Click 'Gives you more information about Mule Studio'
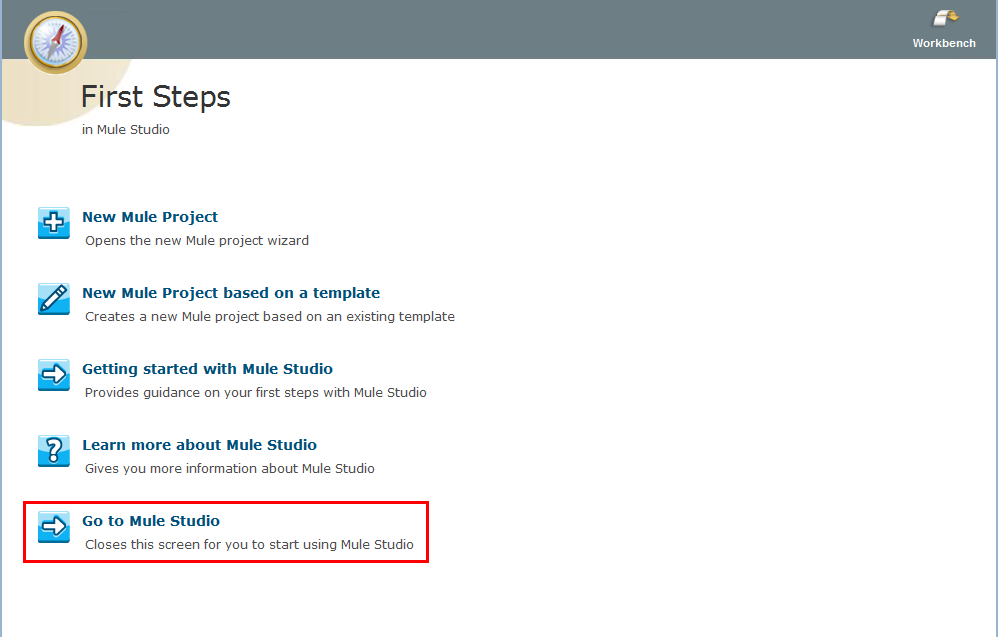Image resolution: width=998 pixels, height=637 pixels. point(230,468)
